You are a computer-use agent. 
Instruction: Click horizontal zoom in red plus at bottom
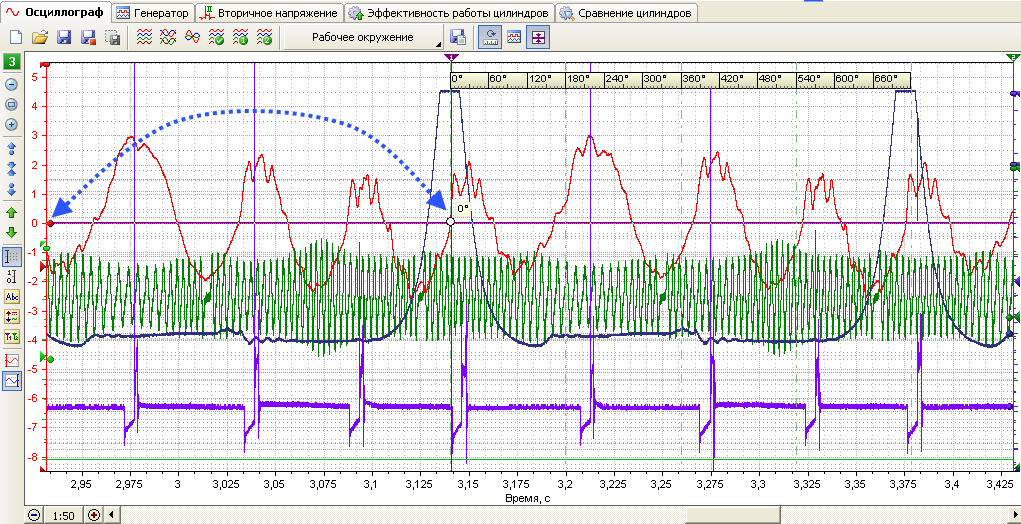tap(94, 515)
